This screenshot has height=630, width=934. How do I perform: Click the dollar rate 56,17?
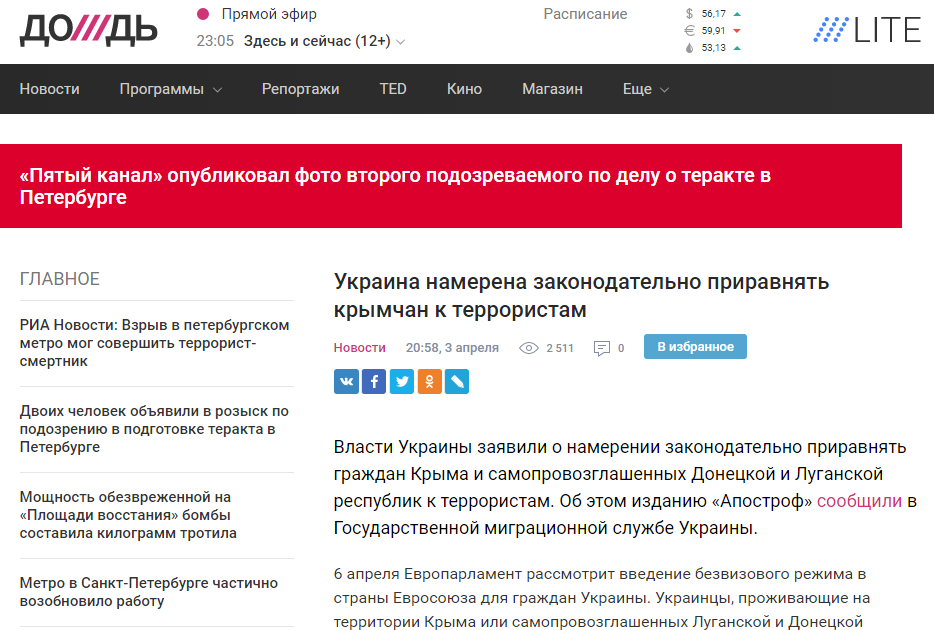714,14
